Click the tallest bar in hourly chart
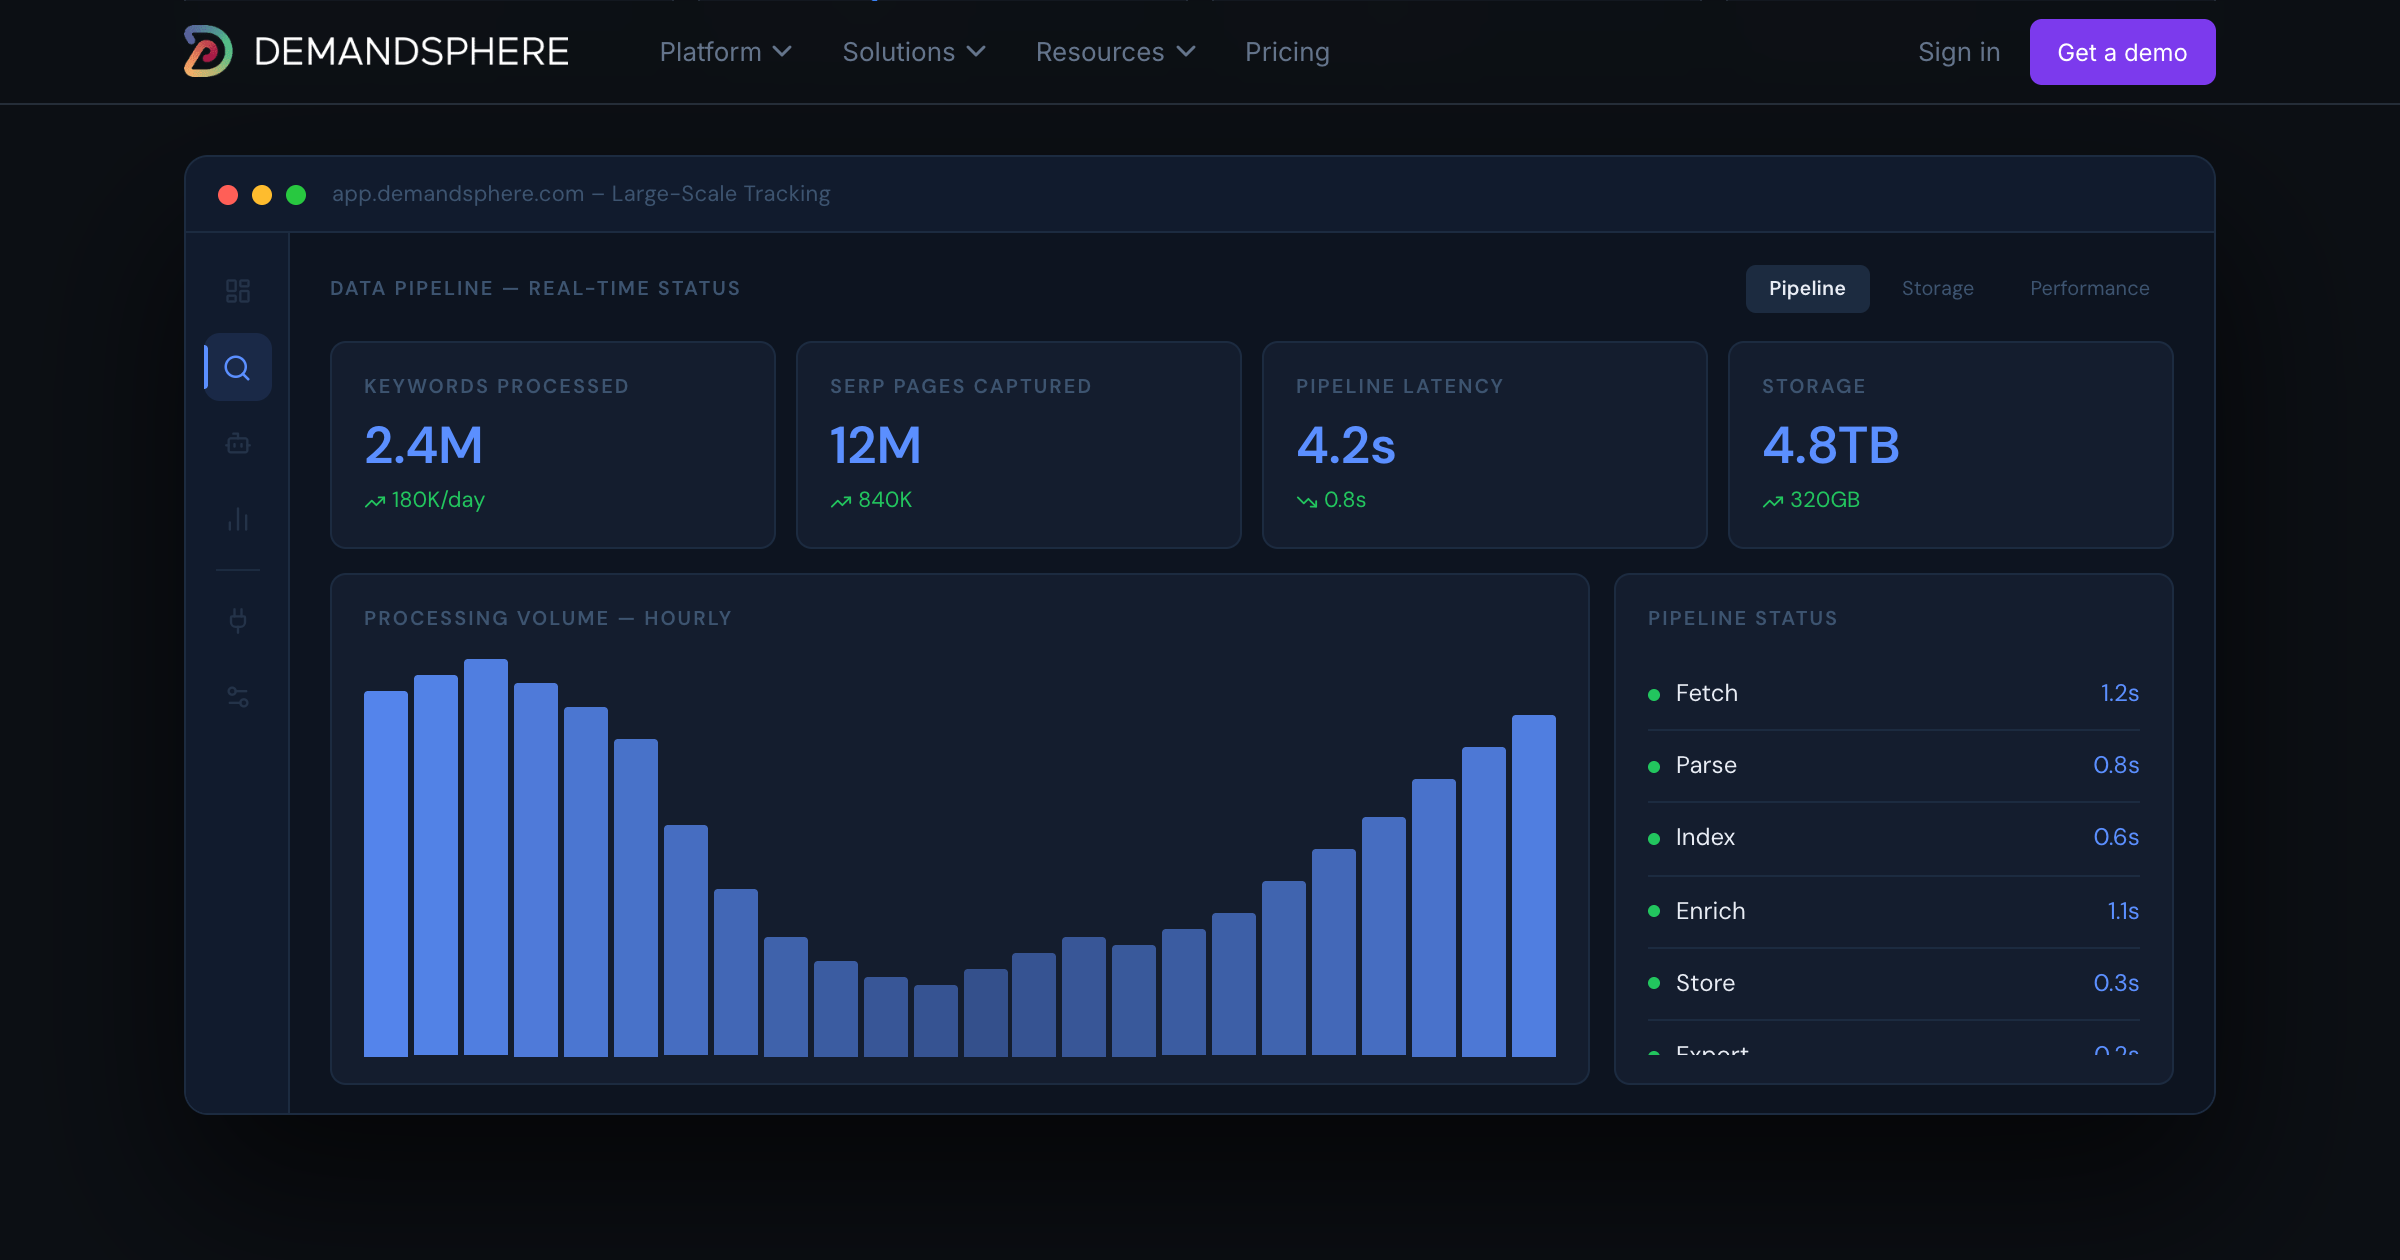The image size is (2400, 1260). 486,857
